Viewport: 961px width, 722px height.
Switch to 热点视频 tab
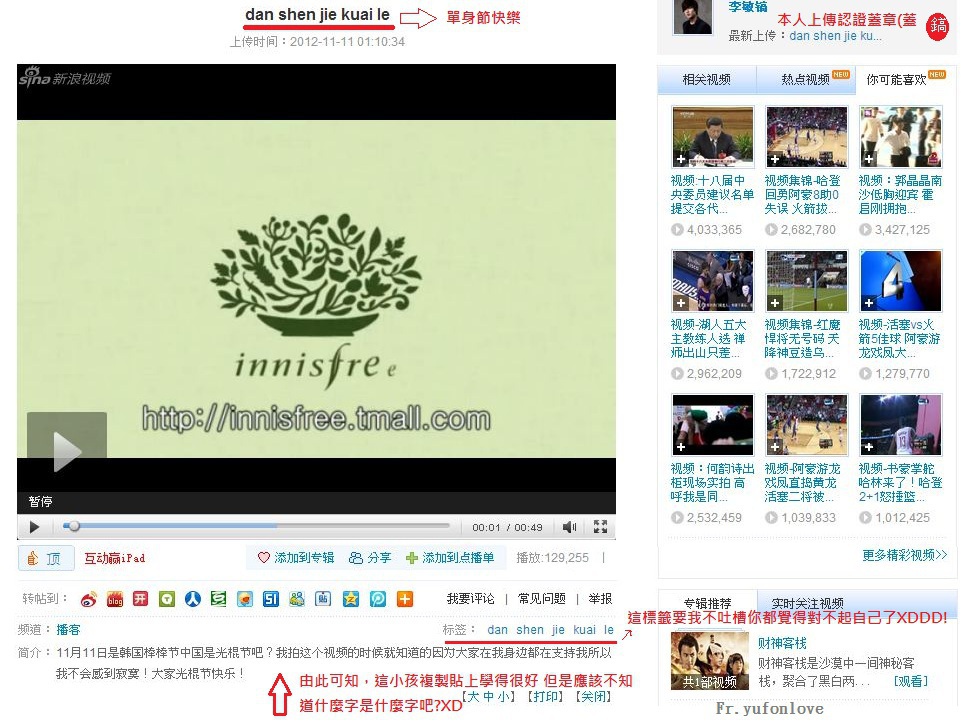click(805, 80)
